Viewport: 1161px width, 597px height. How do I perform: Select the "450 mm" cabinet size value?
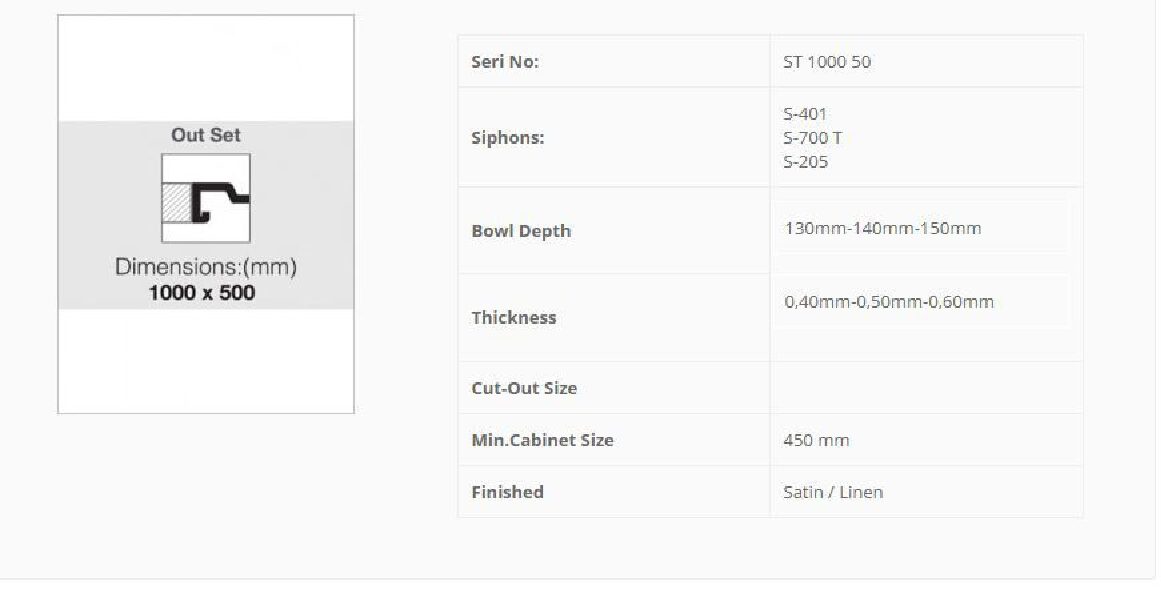point(816,440)
